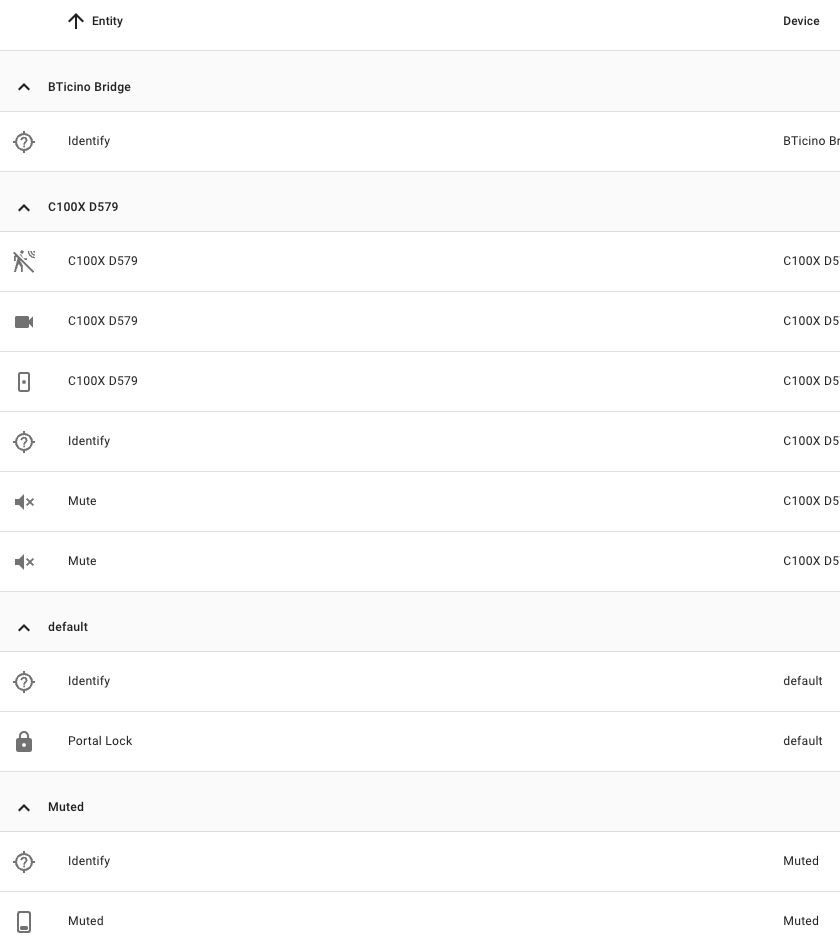Click the second muted speaker icon

[24, 561]
